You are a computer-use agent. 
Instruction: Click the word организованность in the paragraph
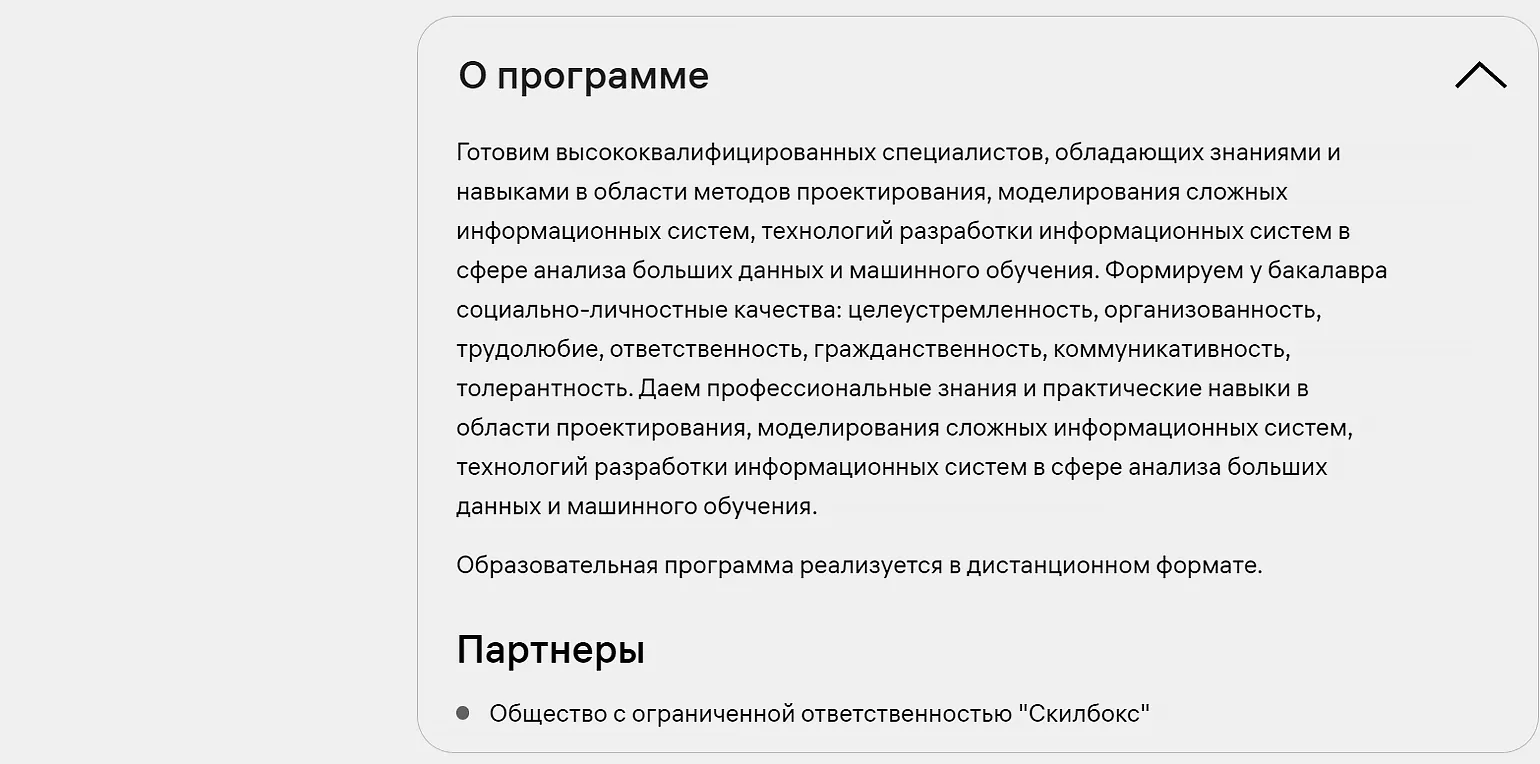[x=1212, y=309]
